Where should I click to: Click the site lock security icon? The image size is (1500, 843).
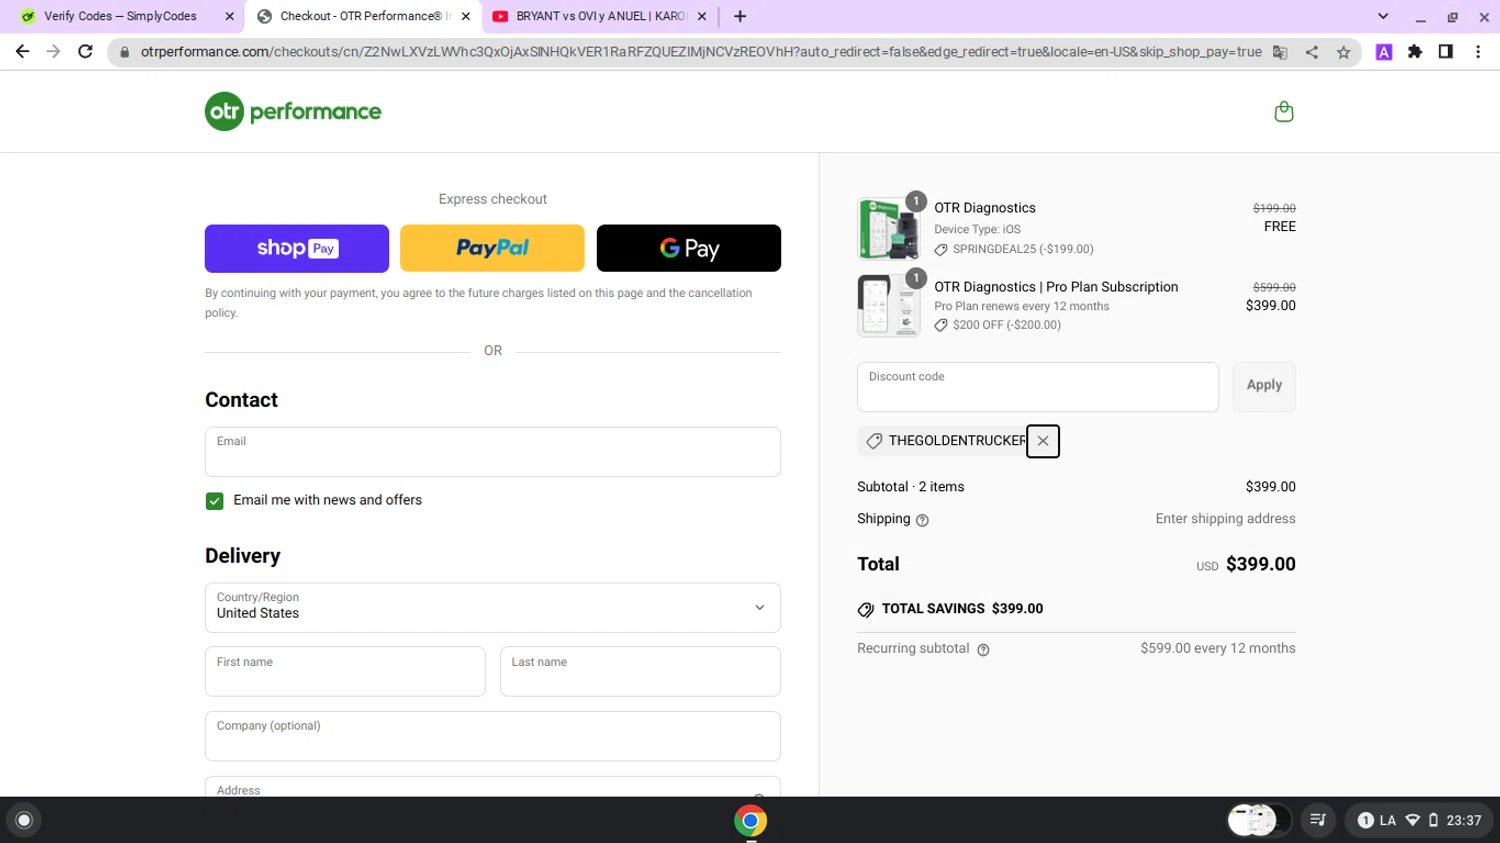pyautogui.click(x=125, y=52)
